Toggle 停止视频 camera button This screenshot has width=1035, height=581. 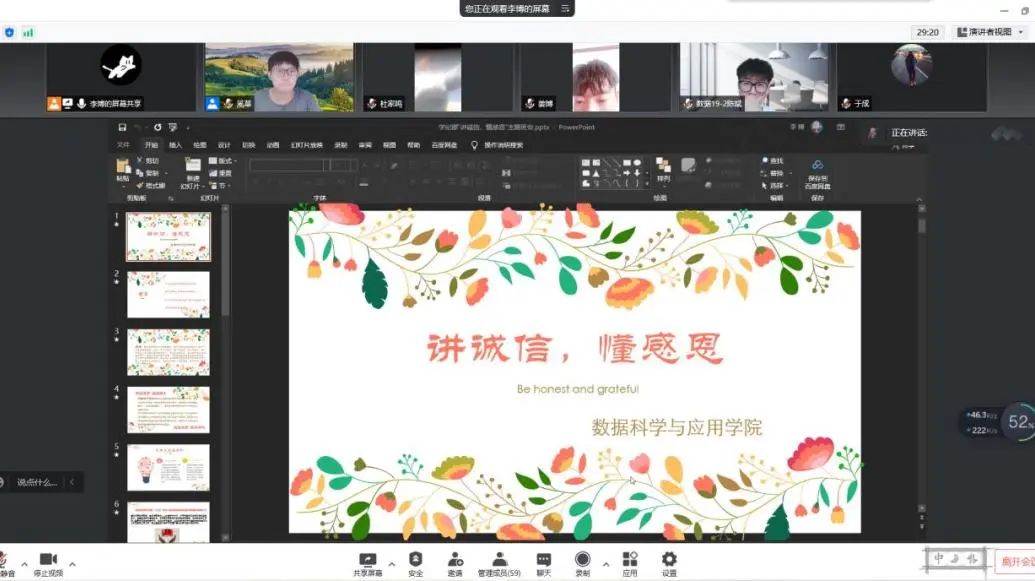(x=47, y=562)
